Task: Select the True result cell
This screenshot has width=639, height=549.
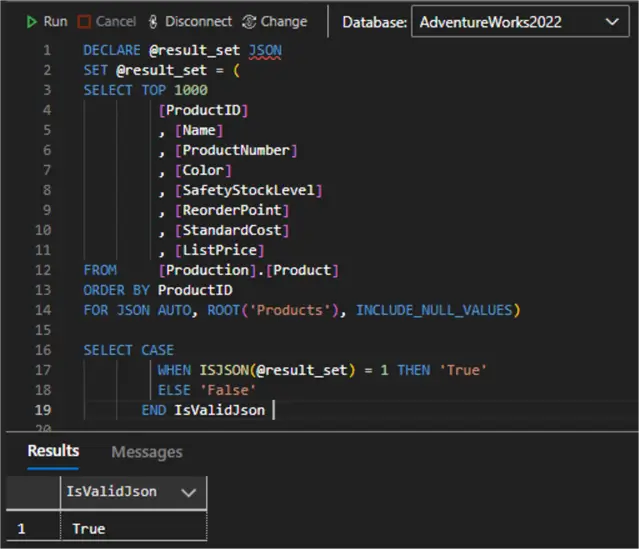Action: [134, 529]
